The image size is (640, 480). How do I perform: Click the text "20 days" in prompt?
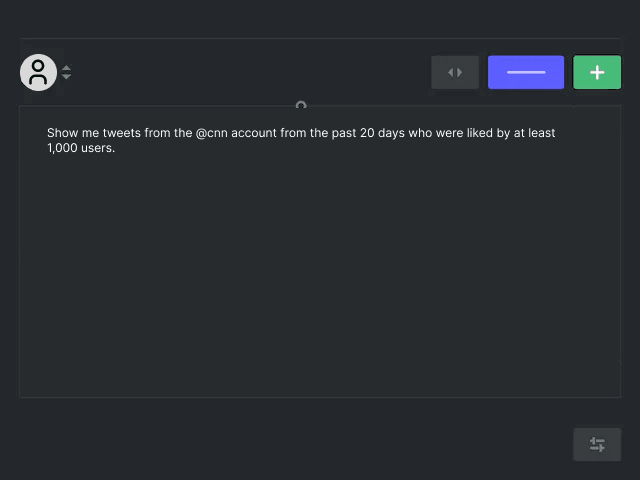[376, 133]
